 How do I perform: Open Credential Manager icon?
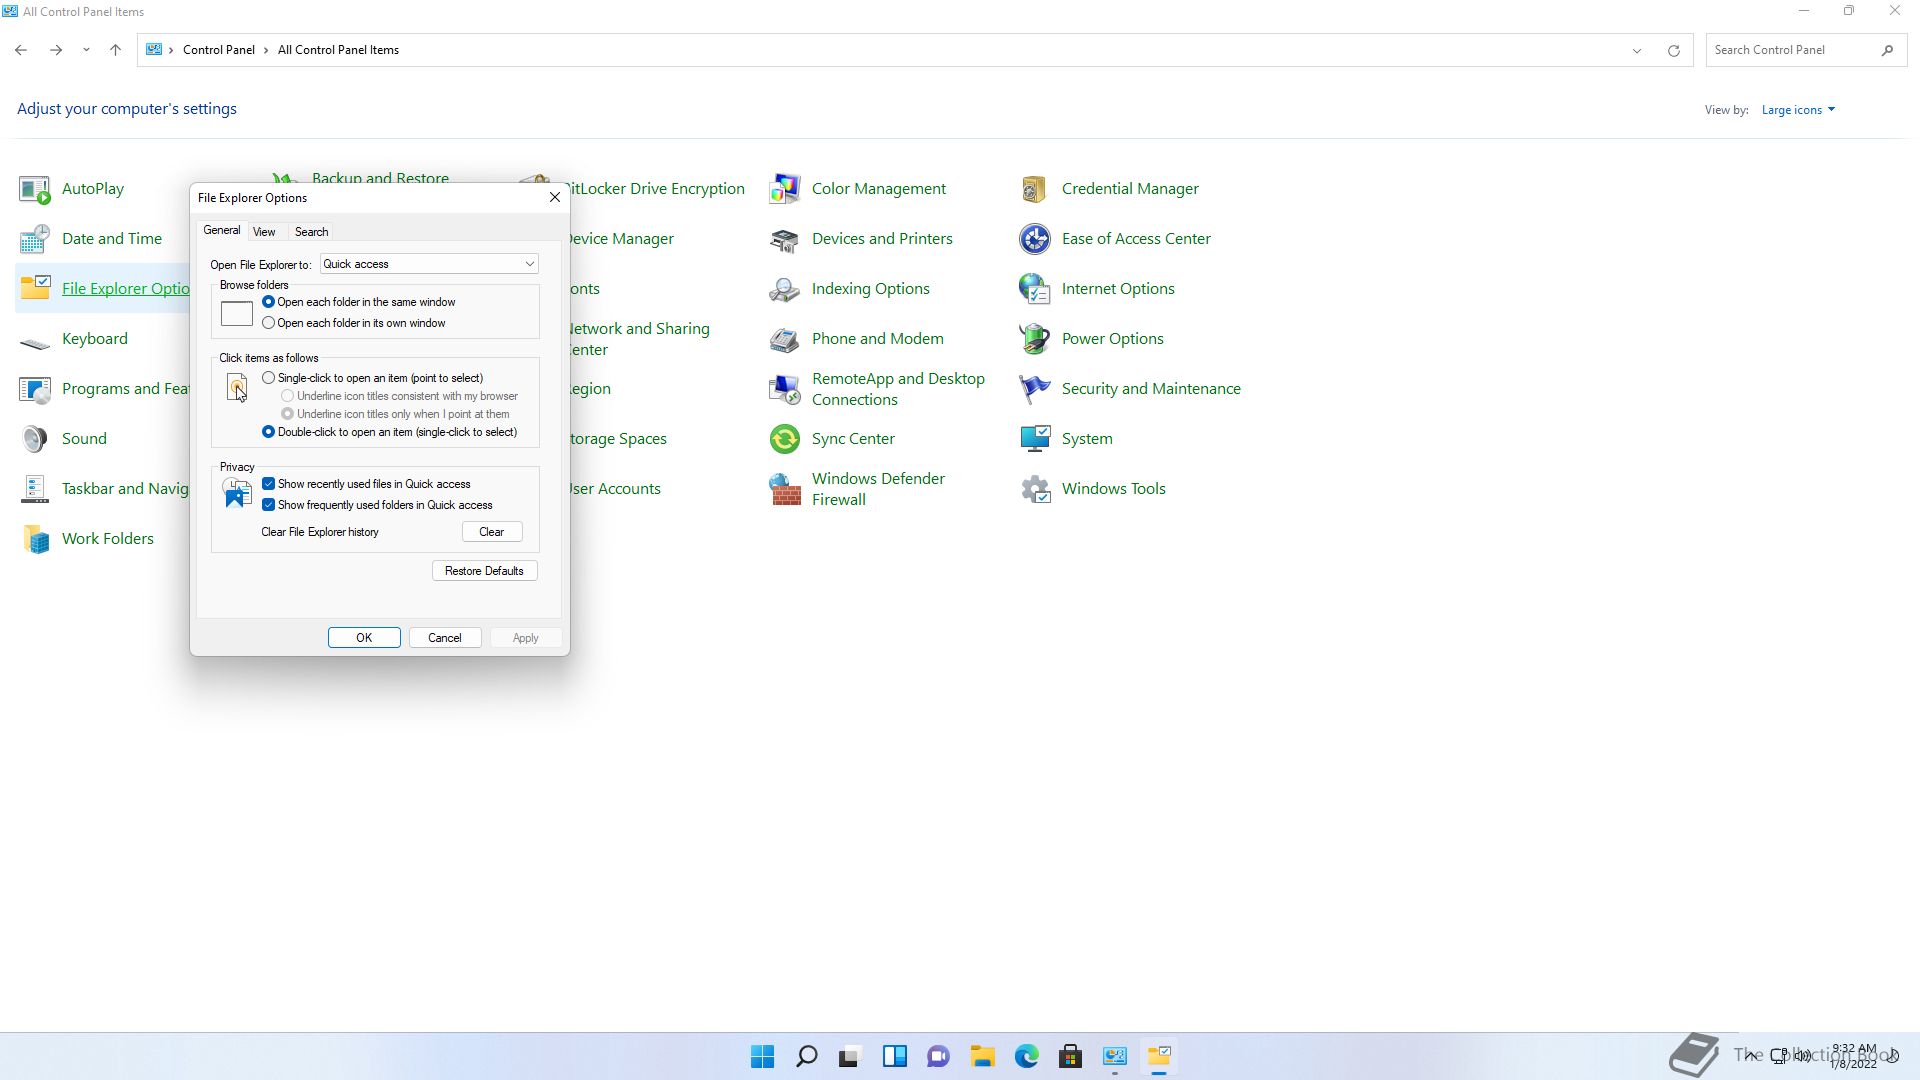tap(1034, 189)
